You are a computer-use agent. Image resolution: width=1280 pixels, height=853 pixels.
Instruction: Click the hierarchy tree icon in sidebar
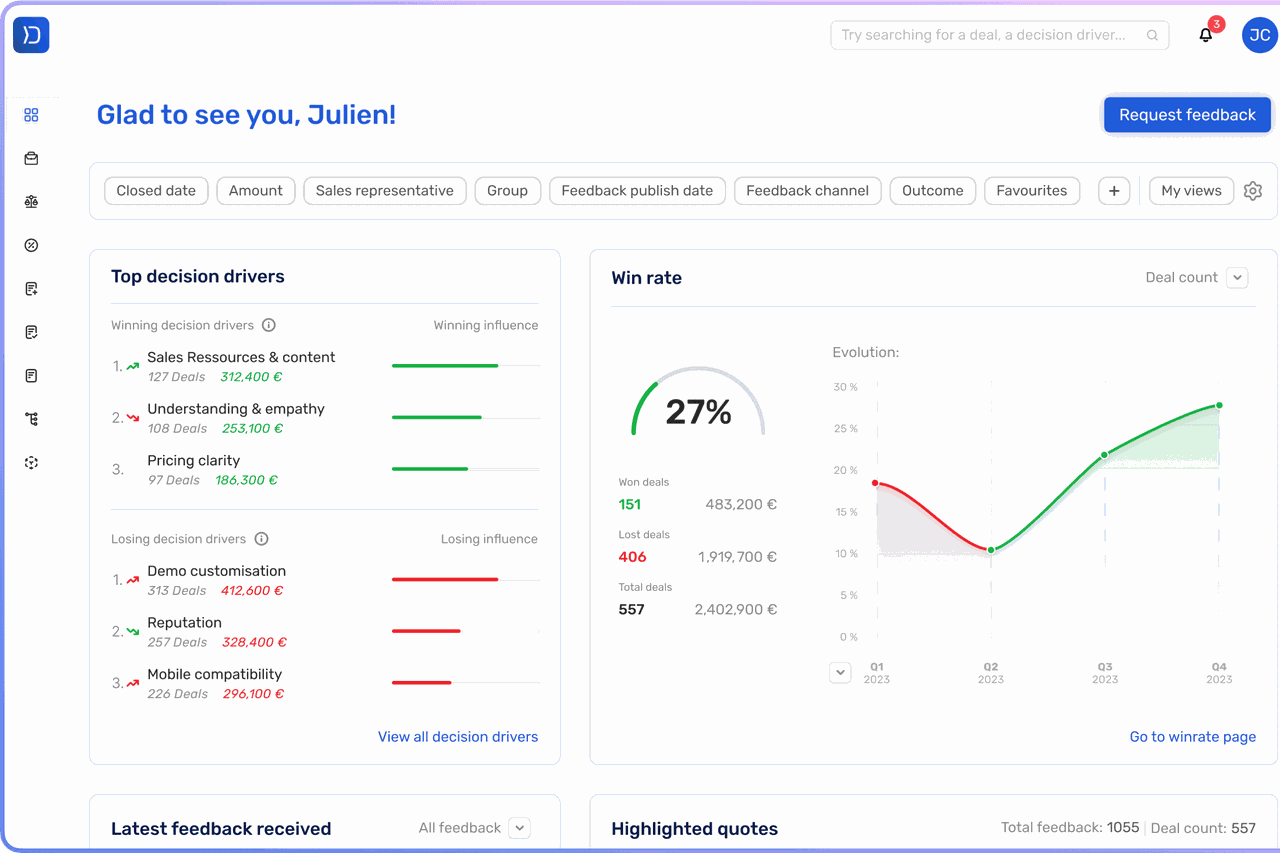[x=31, y=420]
